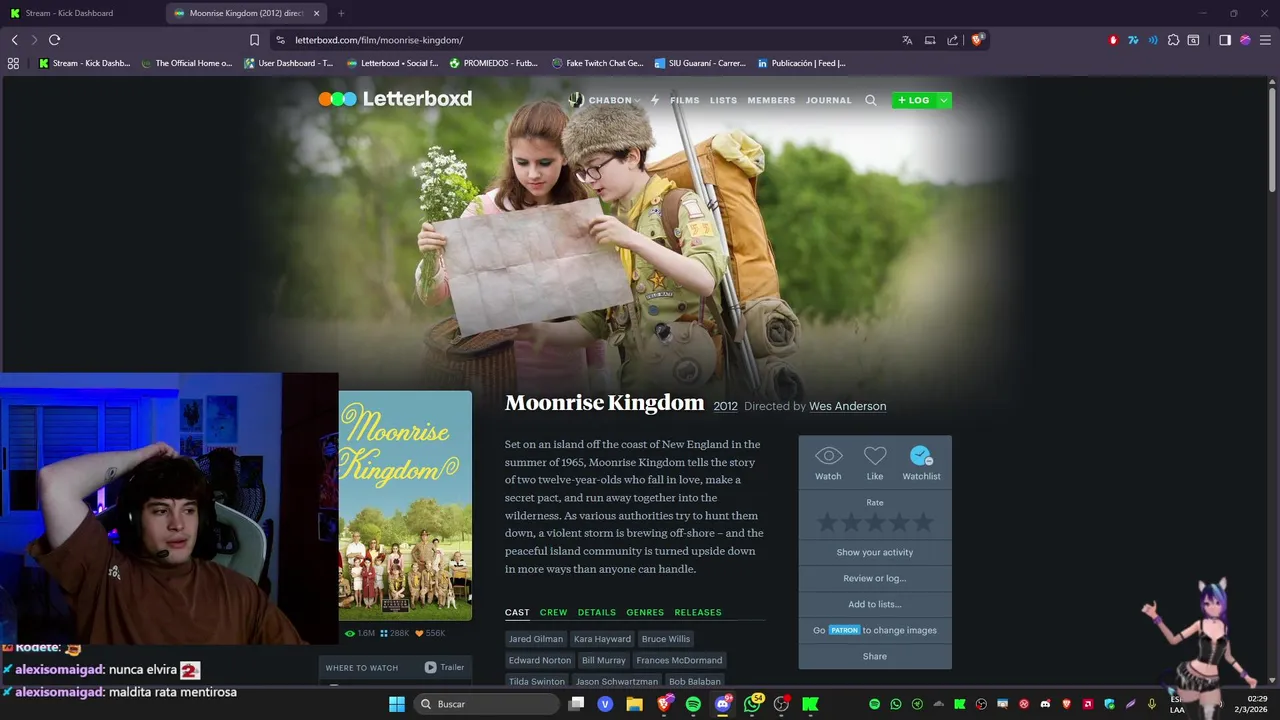Click the PATRON badge link
The image size is (1280, 720).
[844, 630]
